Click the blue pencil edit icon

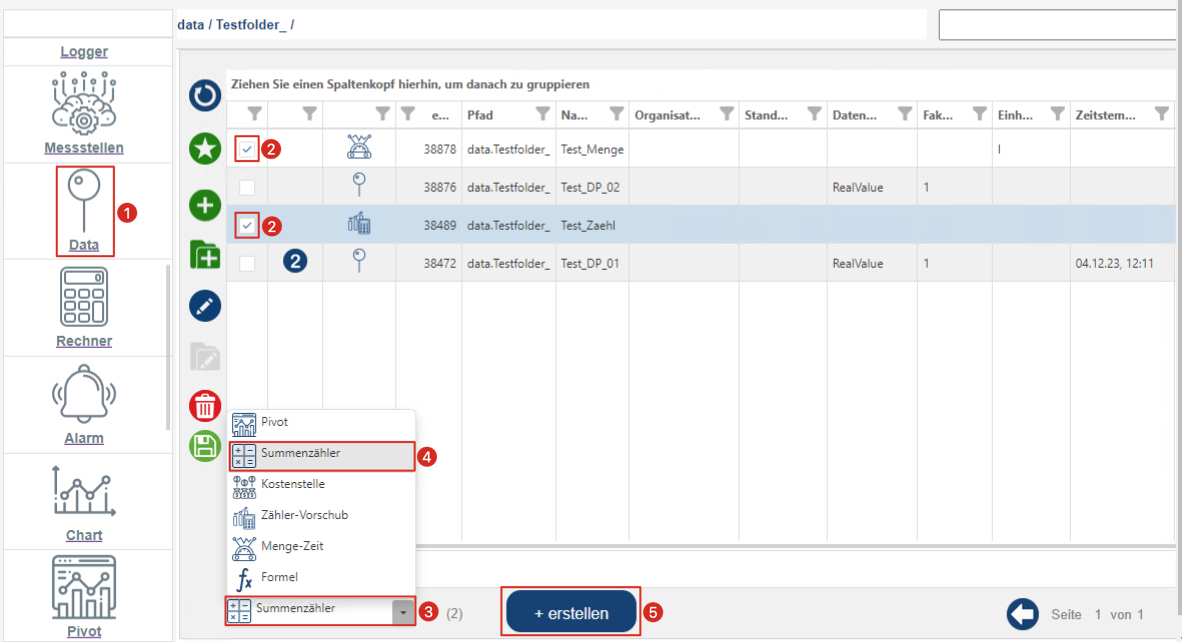pos(205,307)
